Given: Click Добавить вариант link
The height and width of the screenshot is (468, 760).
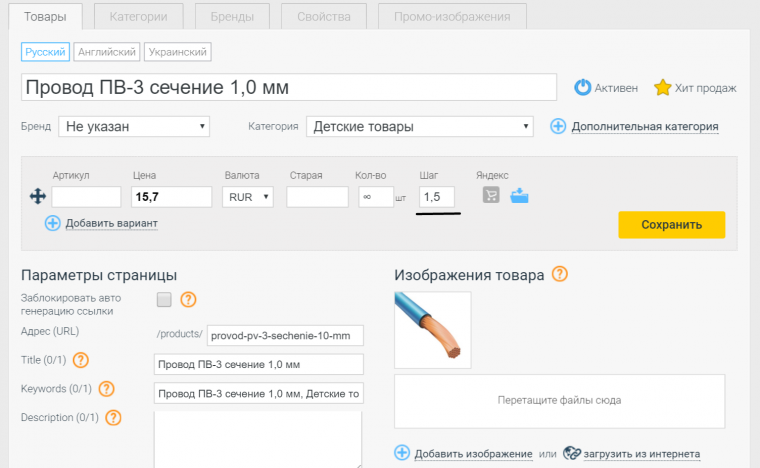Looking at the screenshot, I should point(111,223).
